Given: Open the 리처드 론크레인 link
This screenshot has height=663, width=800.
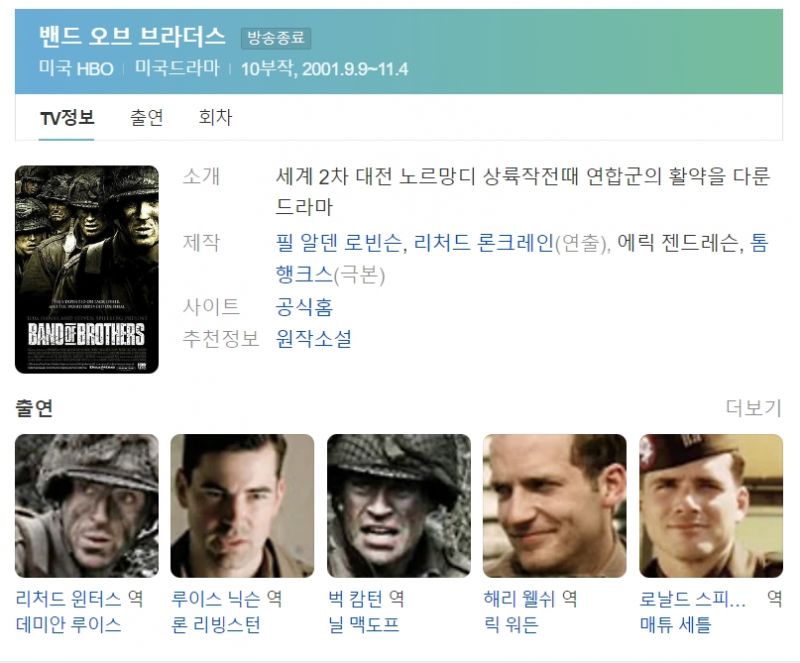Looking at the screenshot, I should pos(484,243).
